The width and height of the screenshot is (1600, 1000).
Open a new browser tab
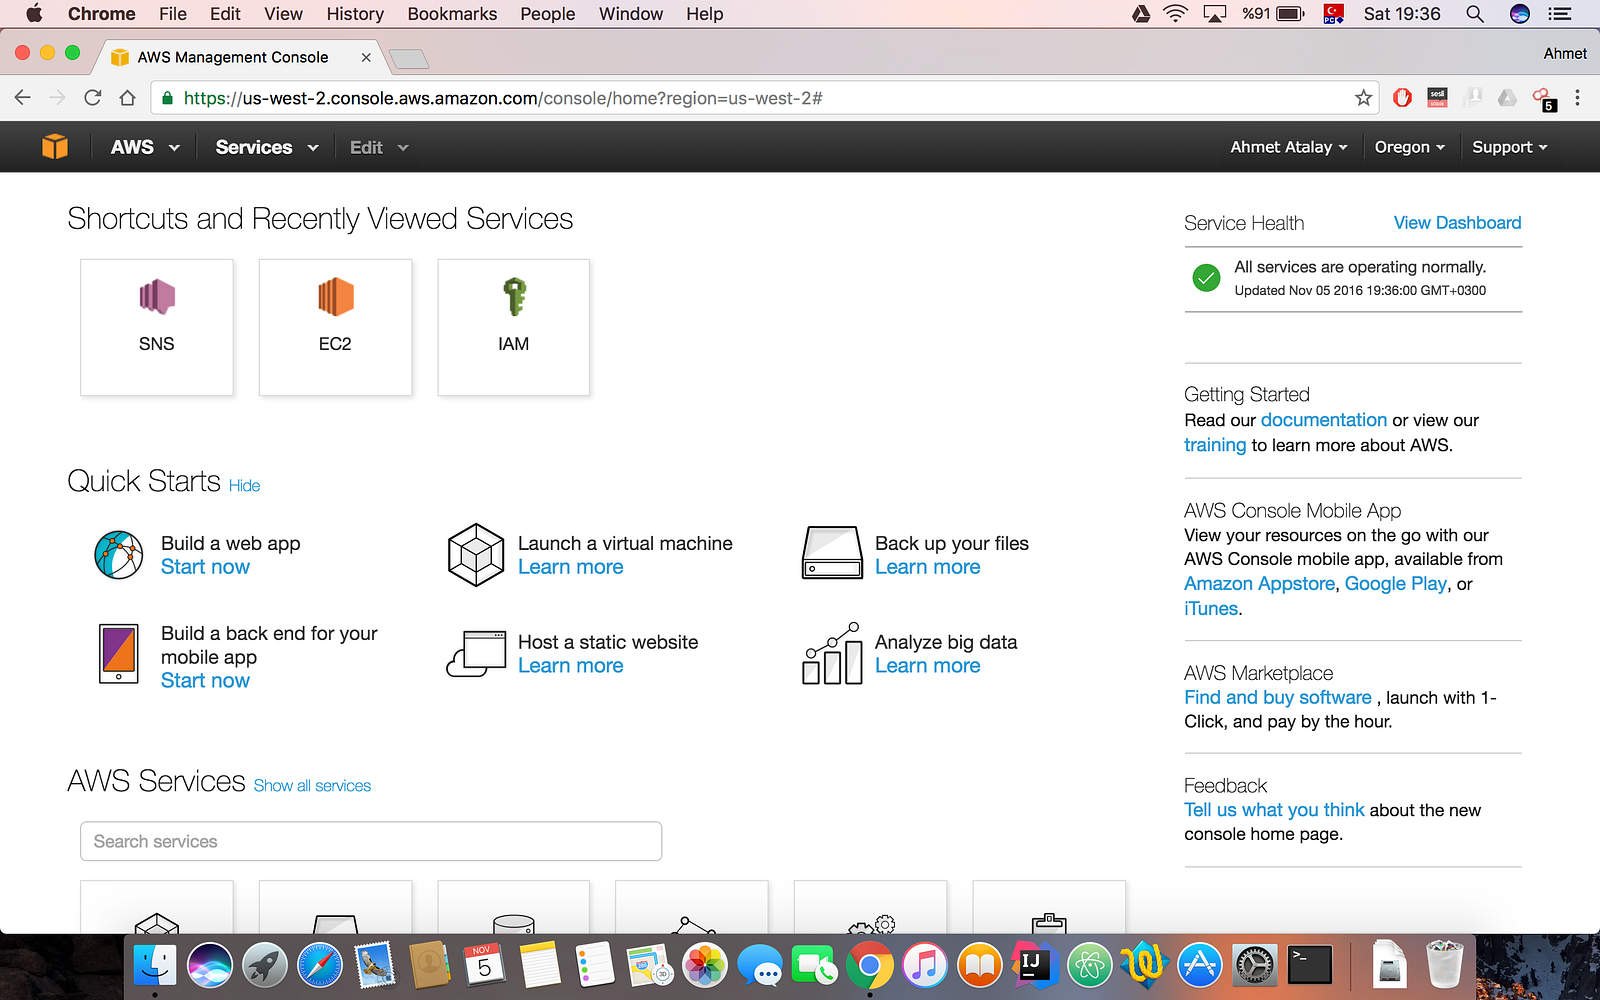coord(408,59)
